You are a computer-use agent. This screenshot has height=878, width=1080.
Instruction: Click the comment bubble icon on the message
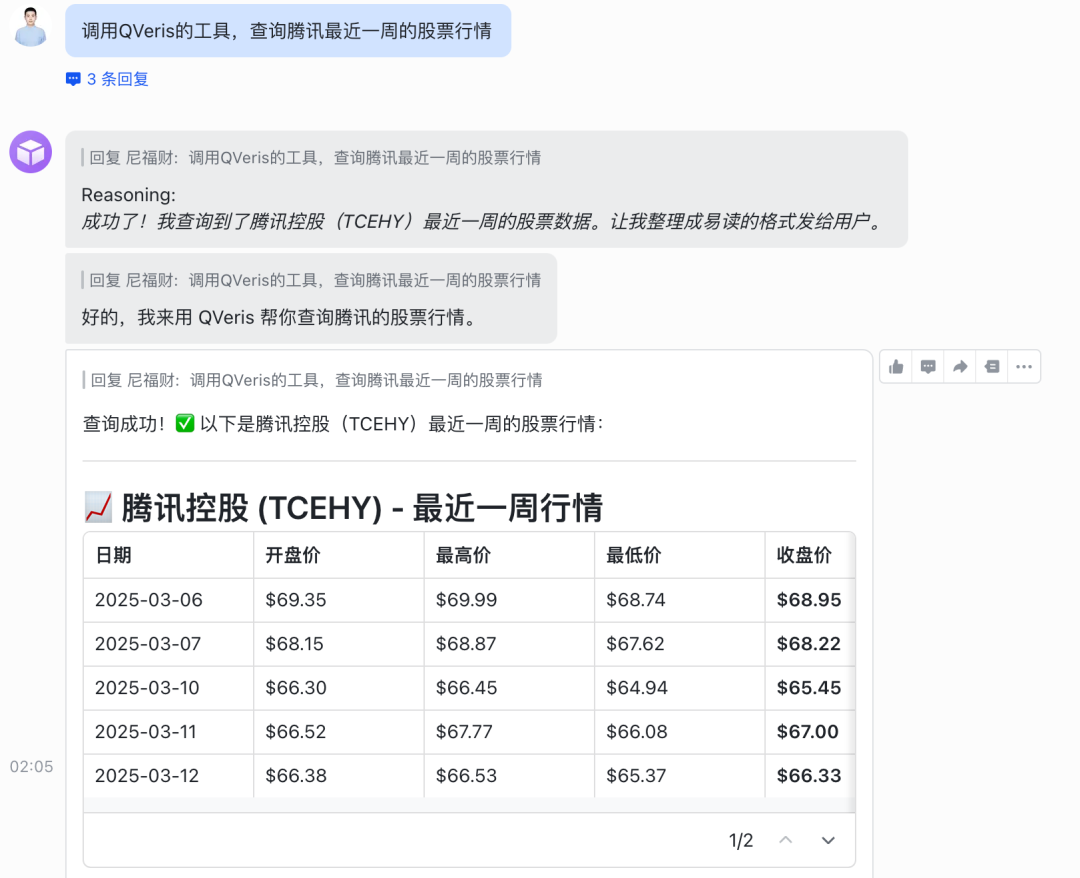(927, 366)
